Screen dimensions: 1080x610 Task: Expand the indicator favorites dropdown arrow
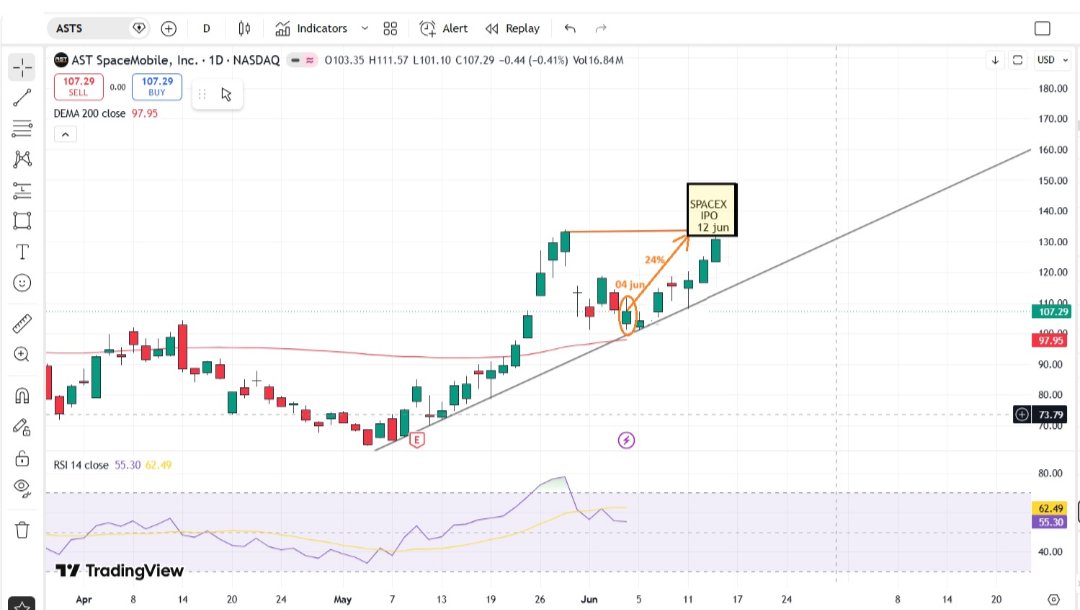(365, 28)
